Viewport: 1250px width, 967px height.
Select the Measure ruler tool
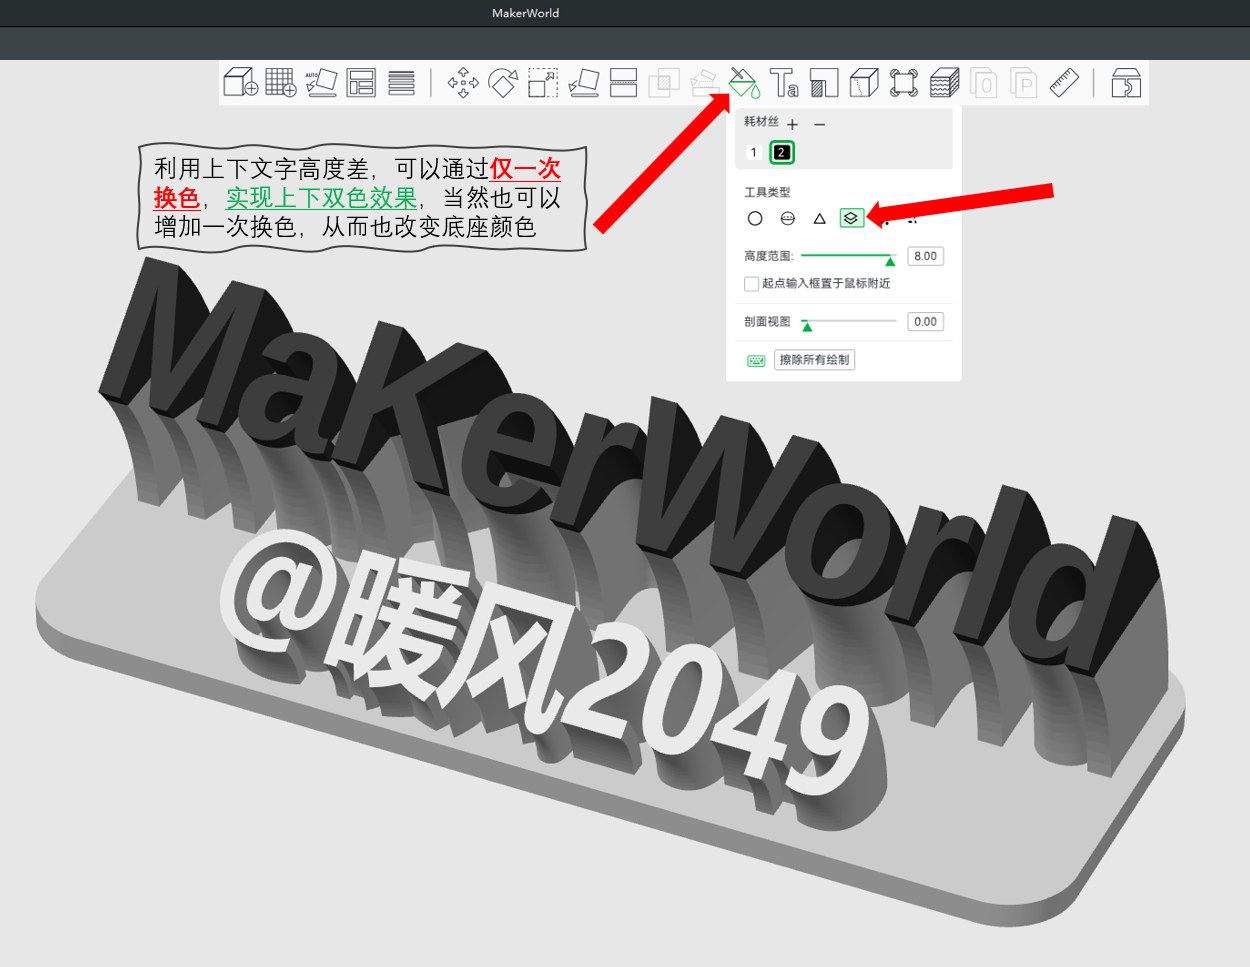[1064, 82]
